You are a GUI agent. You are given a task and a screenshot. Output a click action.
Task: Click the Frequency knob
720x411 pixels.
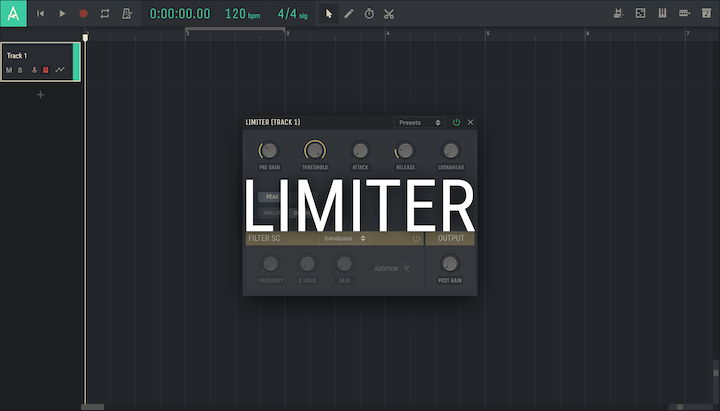270,264
